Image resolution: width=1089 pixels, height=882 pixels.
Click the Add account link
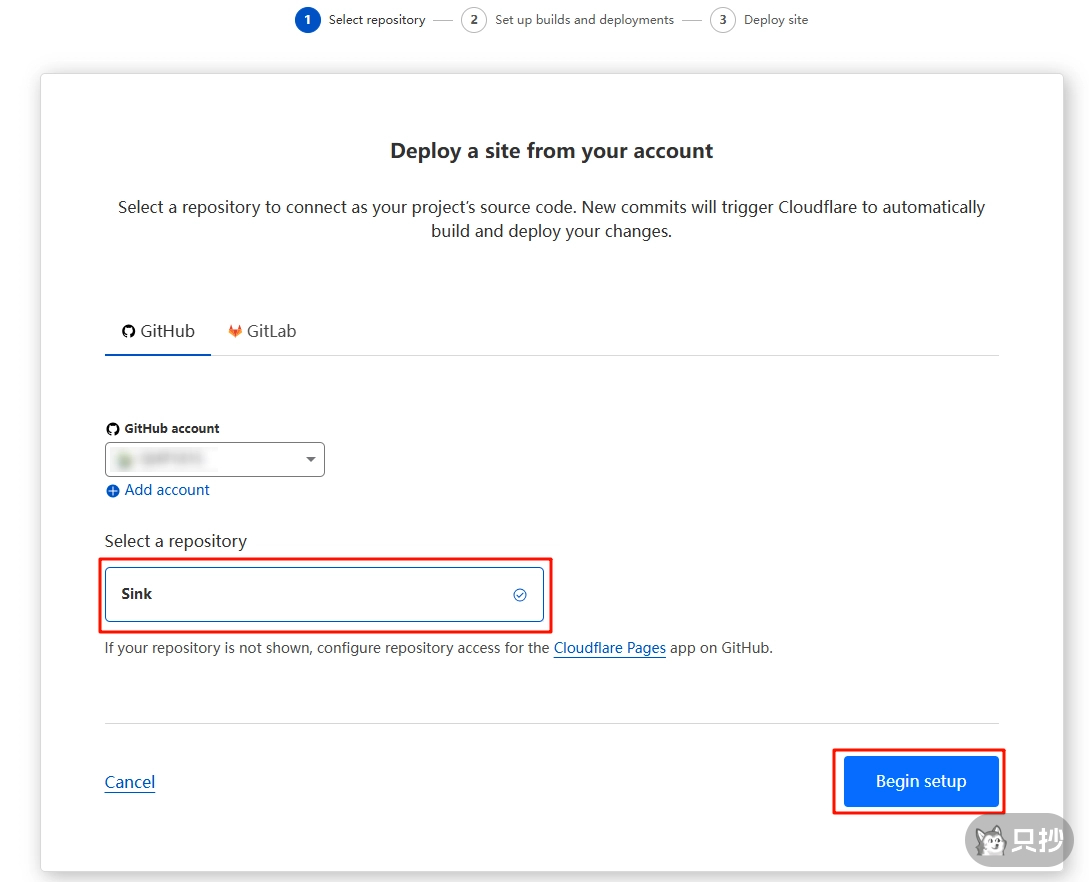point(167,490)
